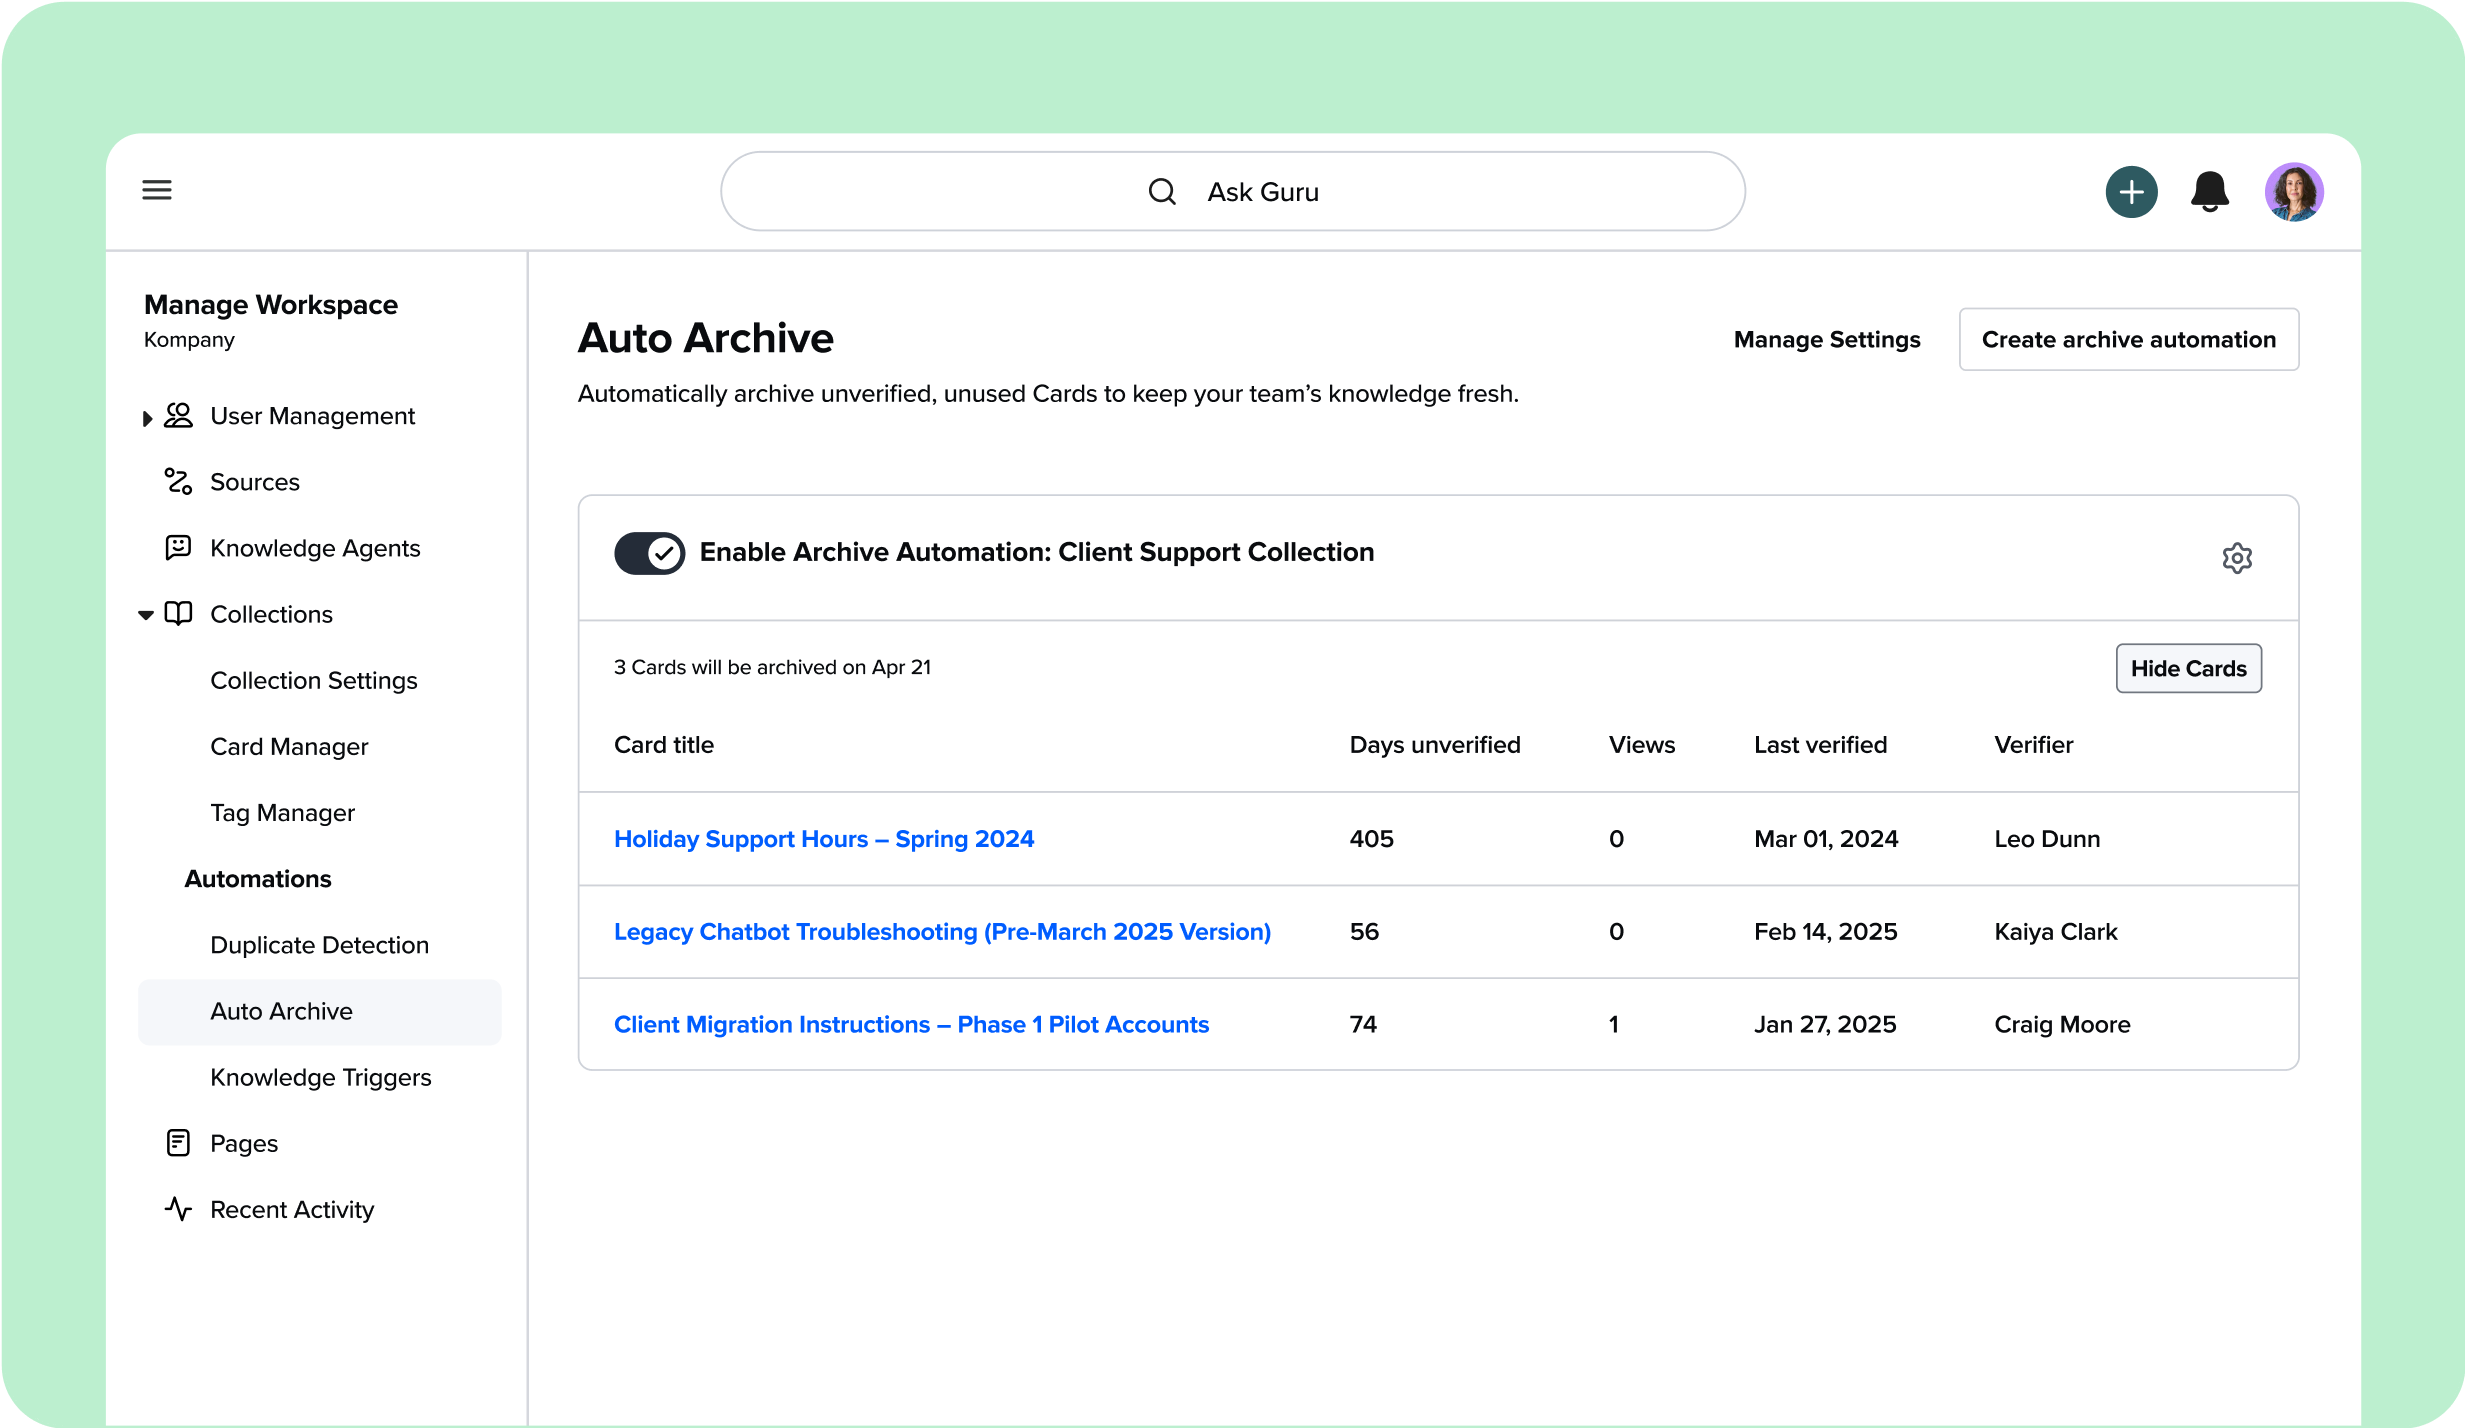The image size is (2465, 1428).
Task: Open Holiday Support Hours – Spring 2024 card
Action: [x=823, y=839]
